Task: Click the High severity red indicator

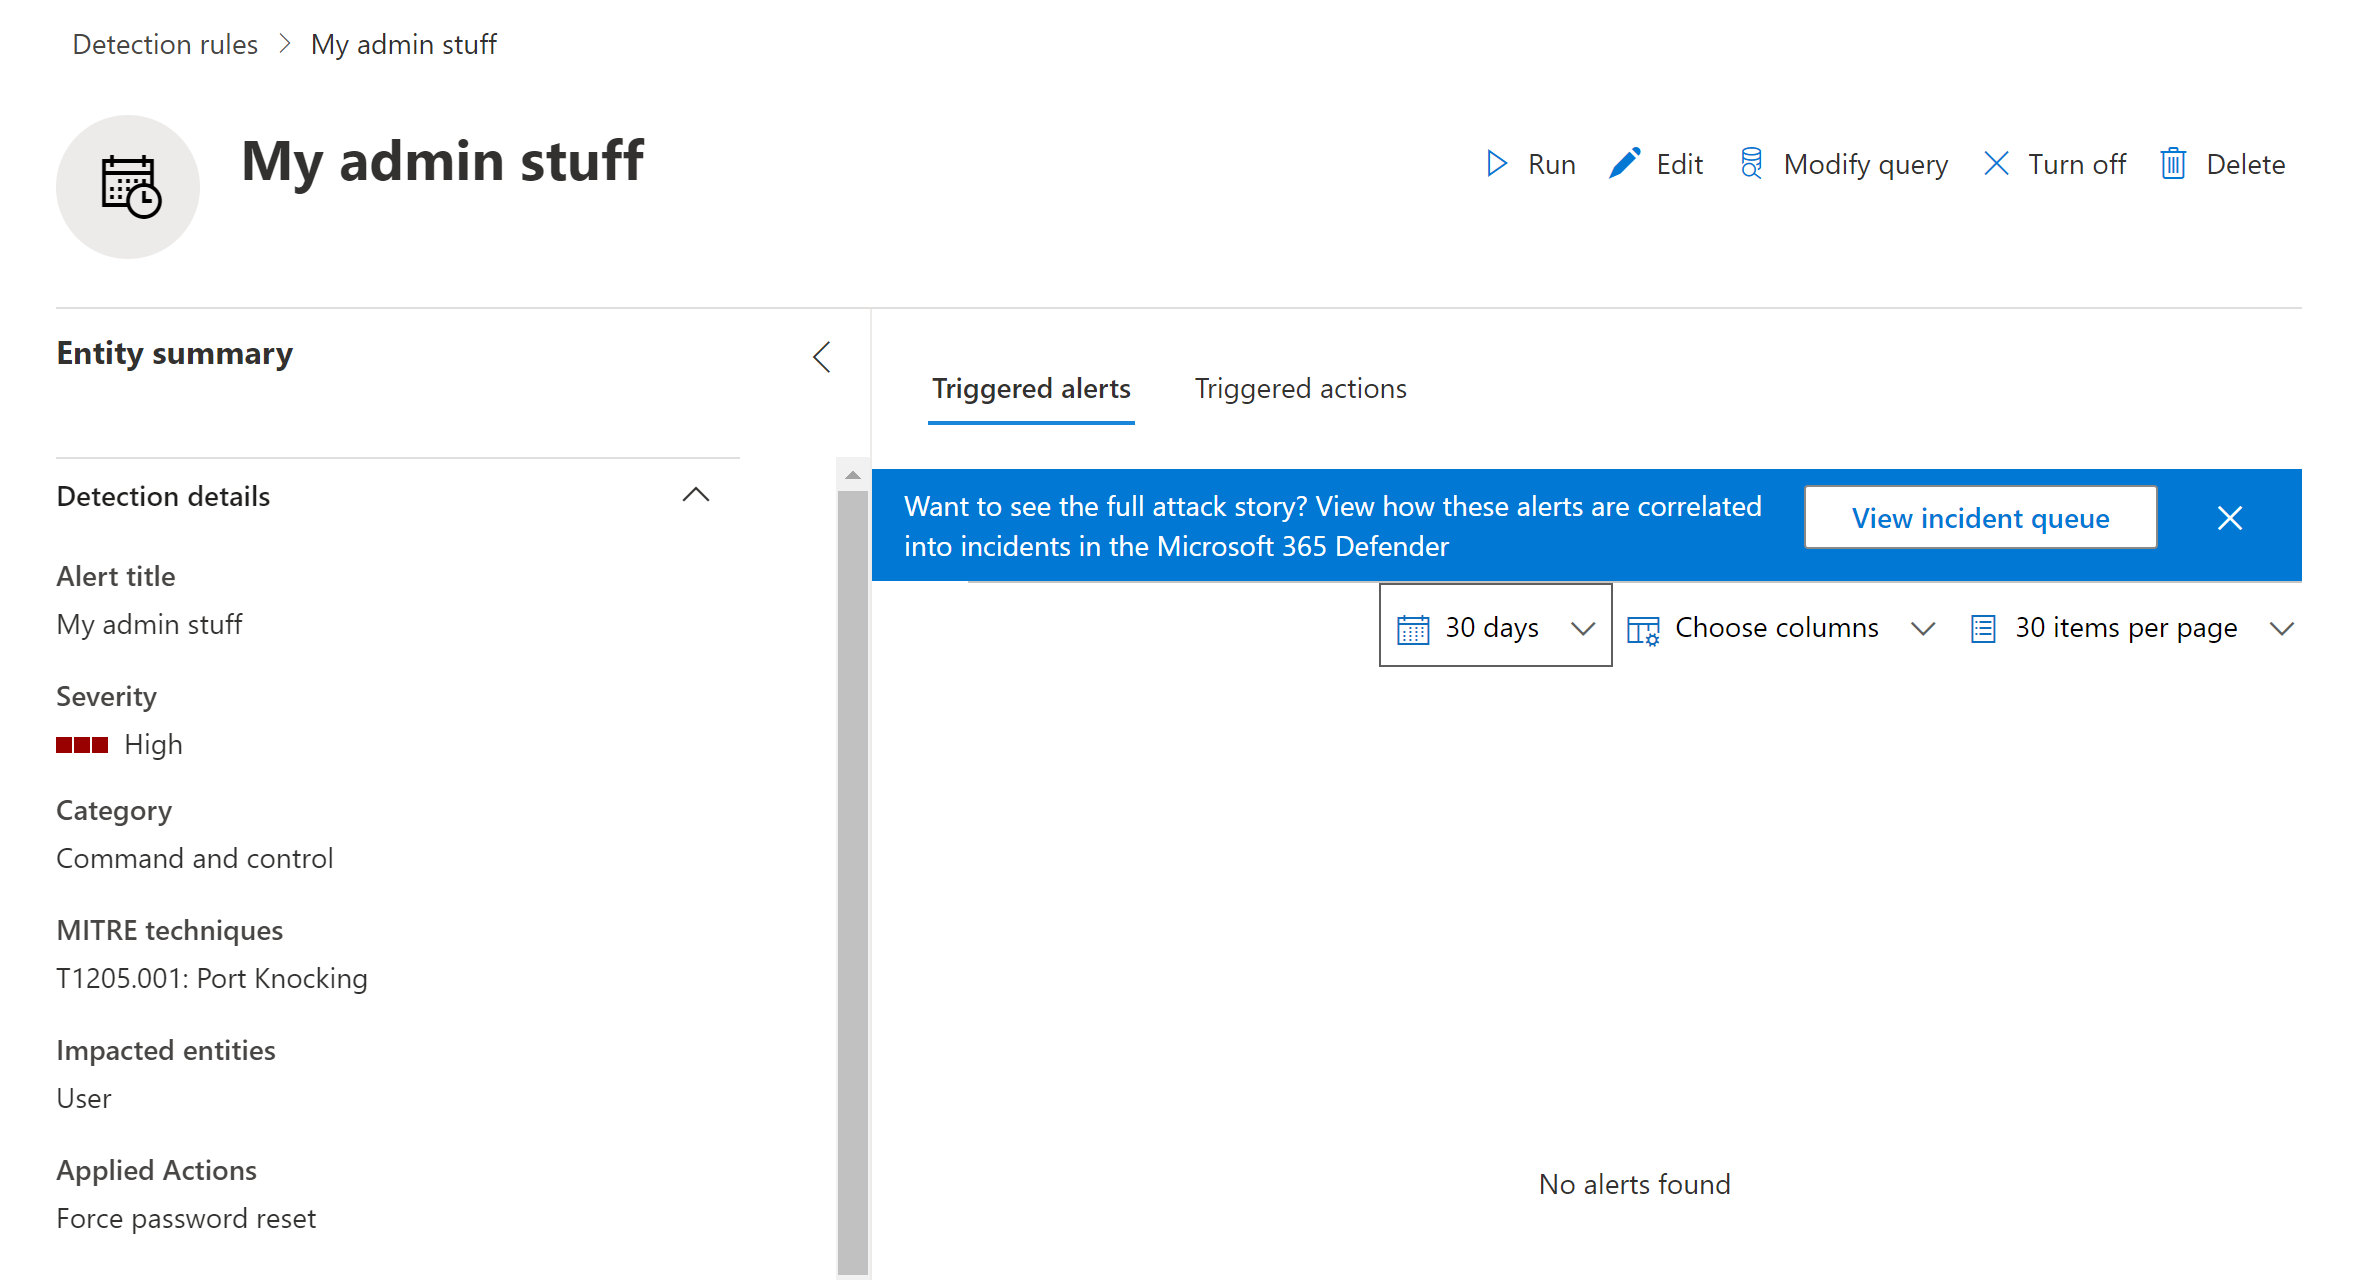Action: [x=82, y=745]
